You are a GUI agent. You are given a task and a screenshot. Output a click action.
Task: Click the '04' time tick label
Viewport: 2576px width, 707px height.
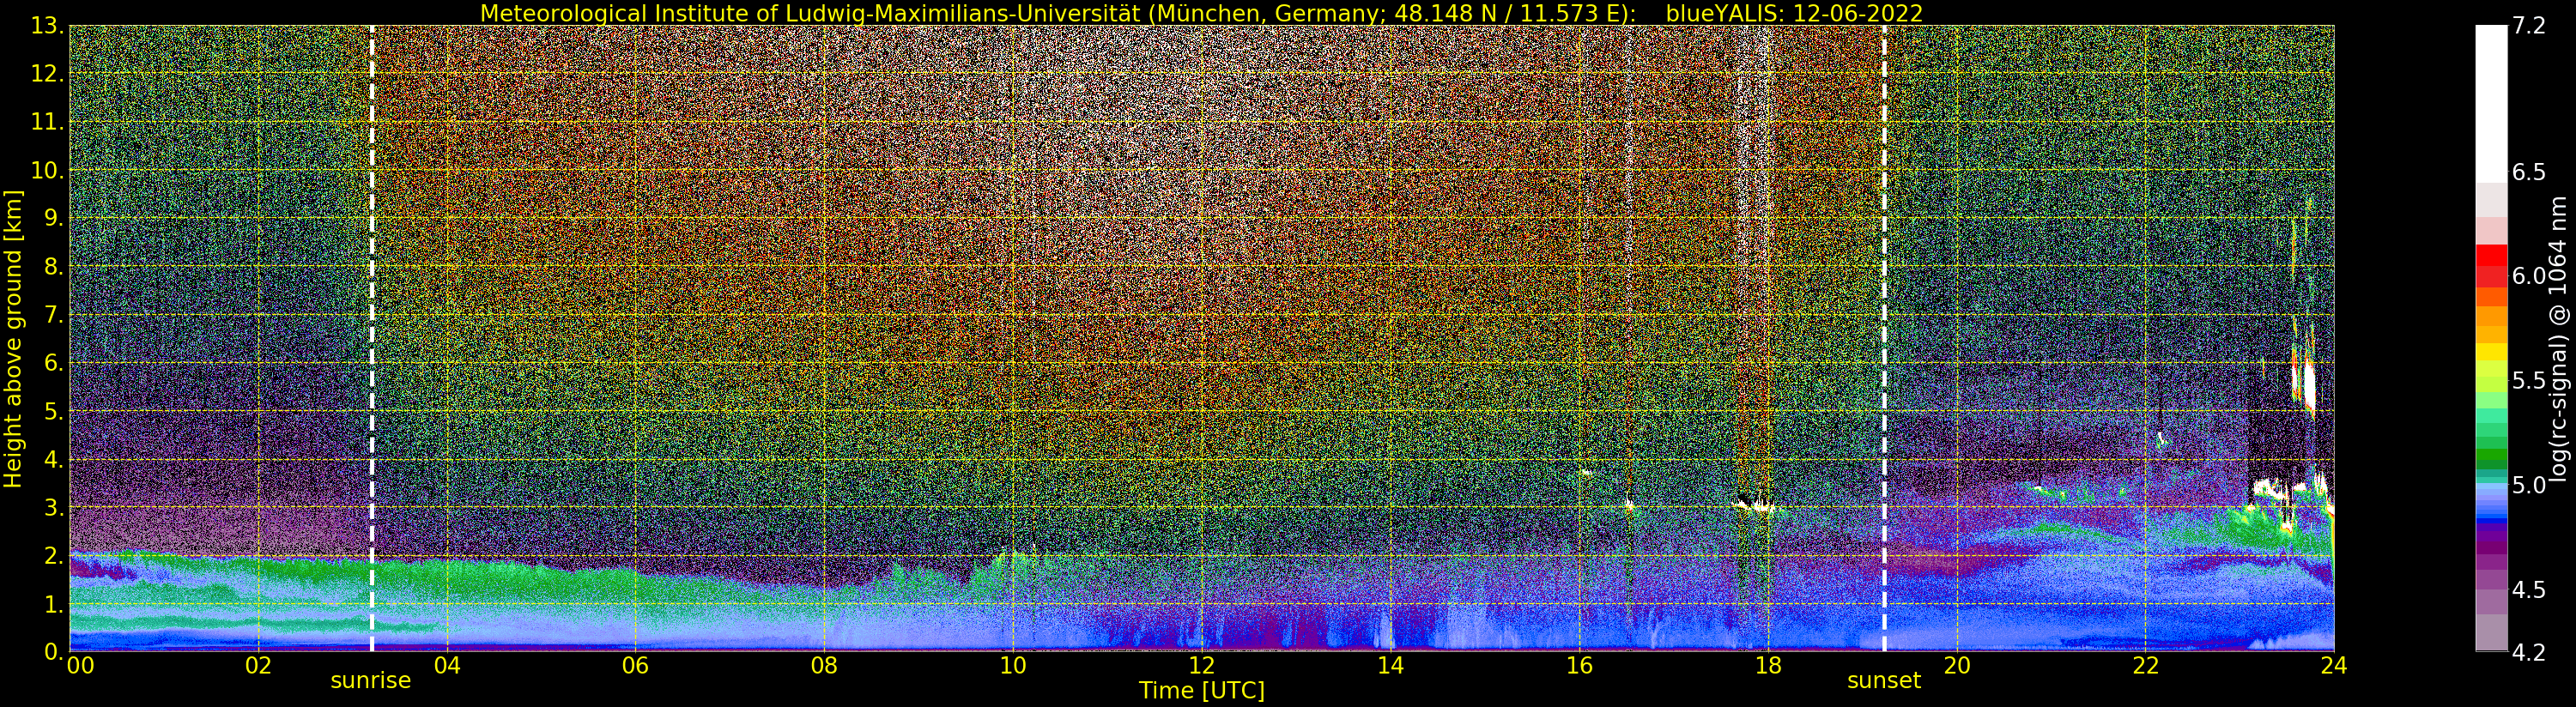447,665
